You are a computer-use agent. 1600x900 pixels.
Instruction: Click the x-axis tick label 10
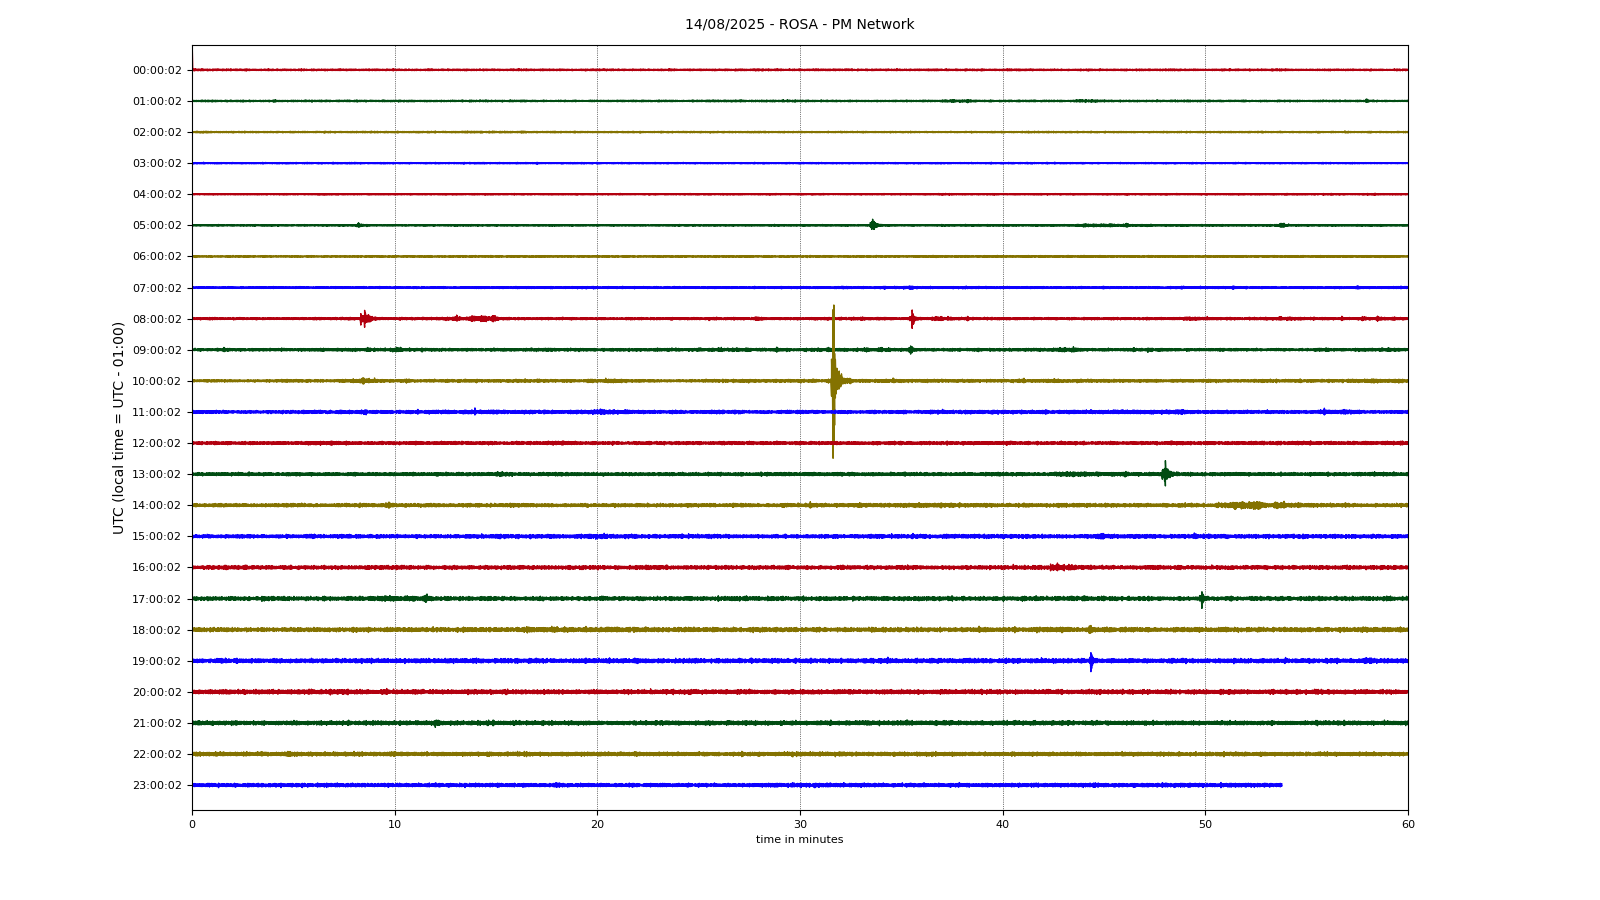tap(395, 824)
